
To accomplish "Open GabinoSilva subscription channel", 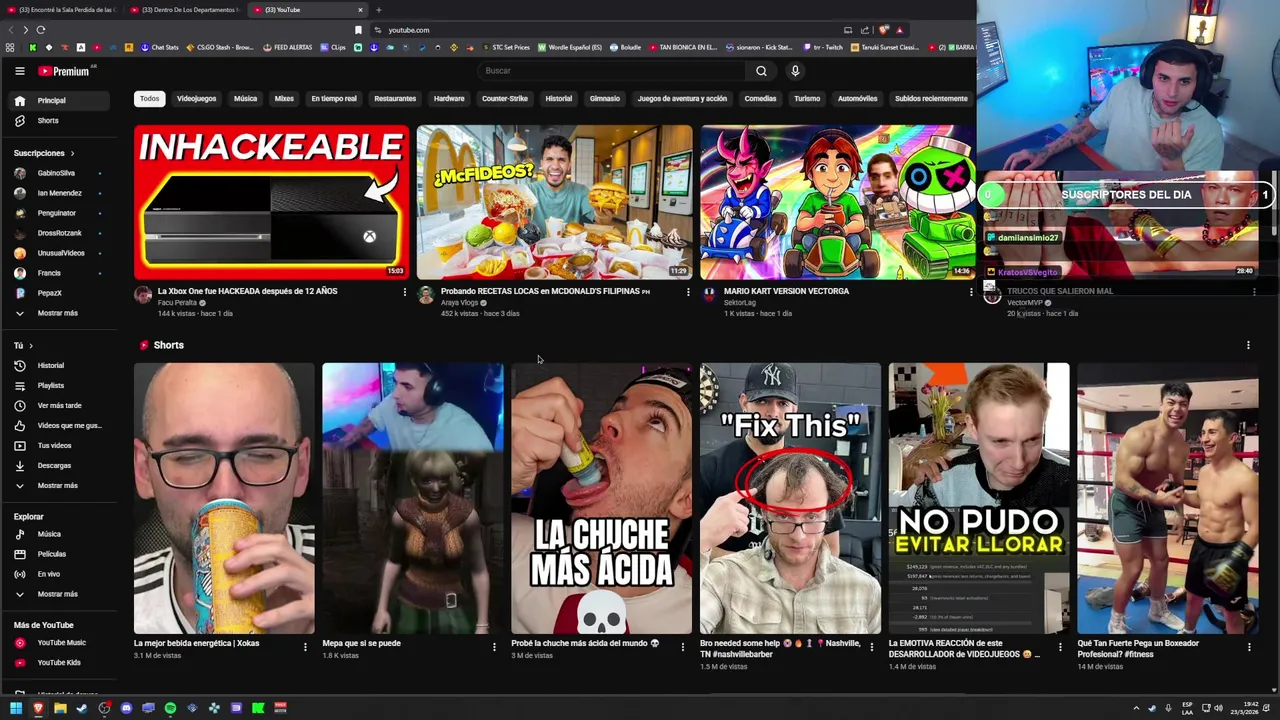I will (x=57, y=173).
